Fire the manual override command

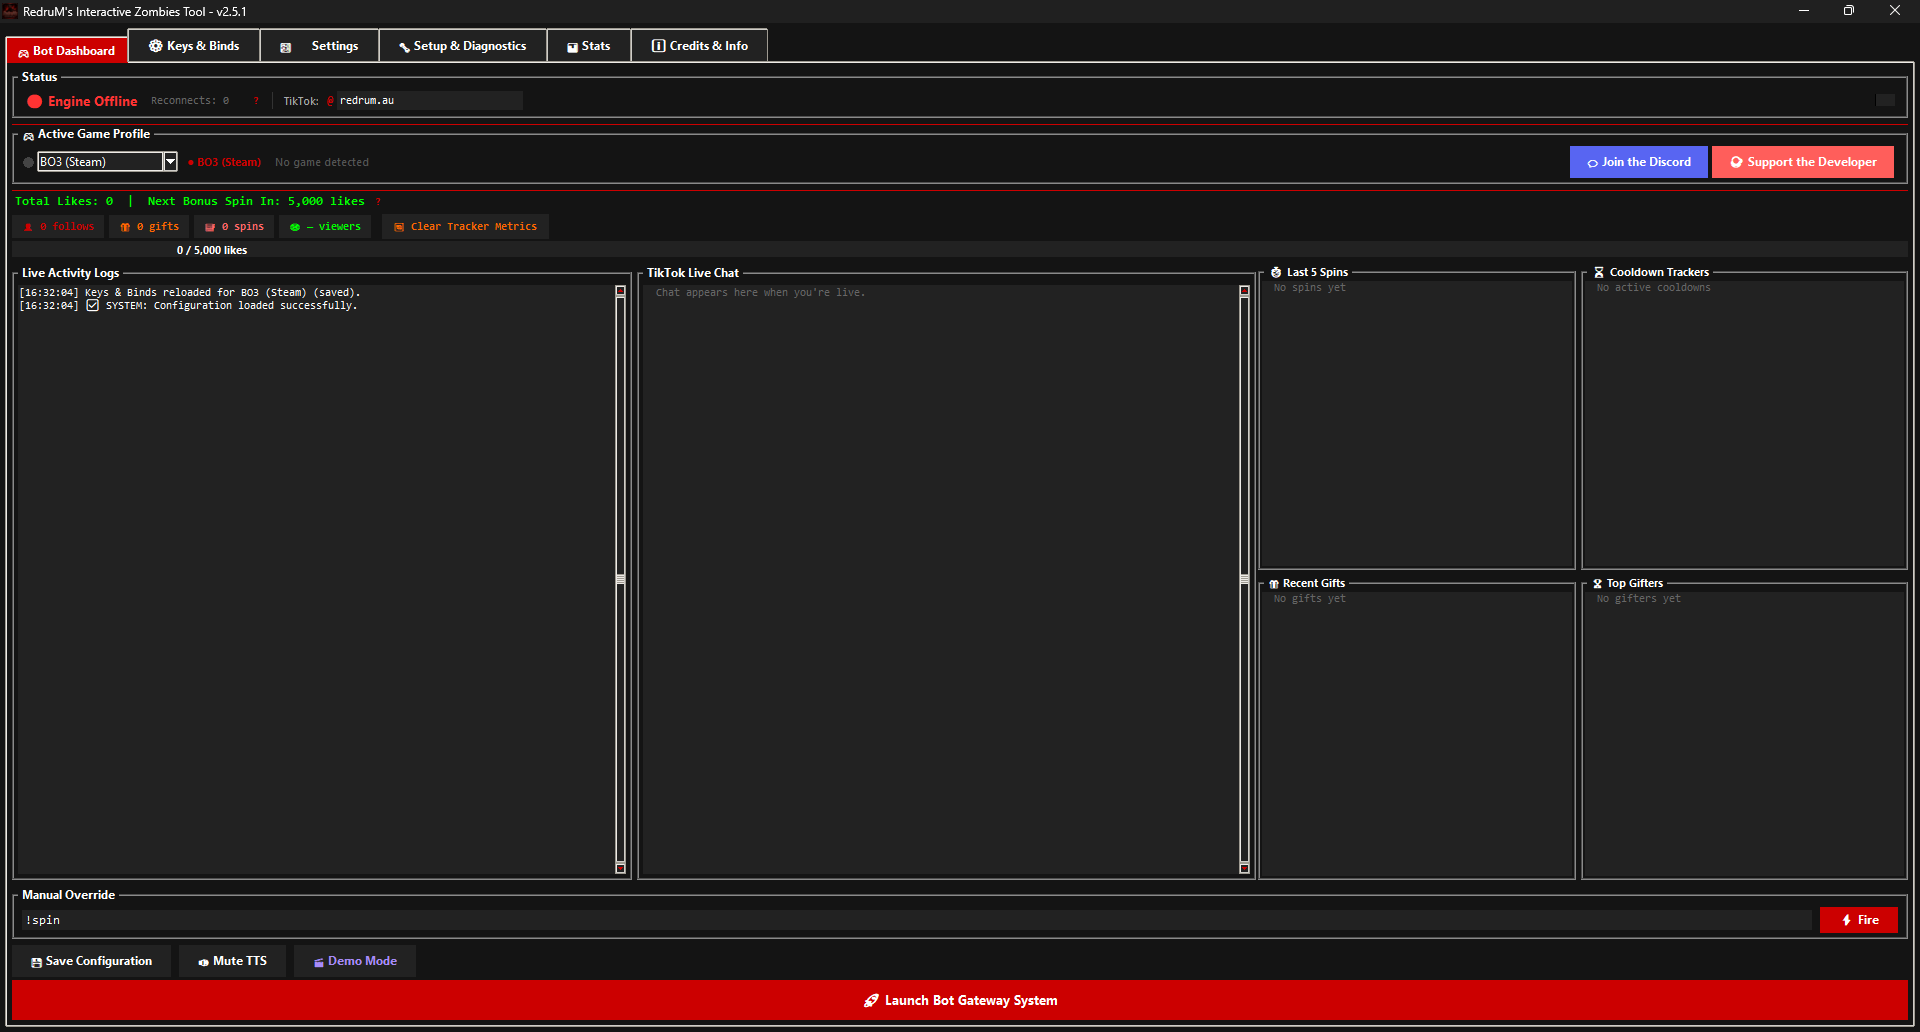[x=1858, y=920]
